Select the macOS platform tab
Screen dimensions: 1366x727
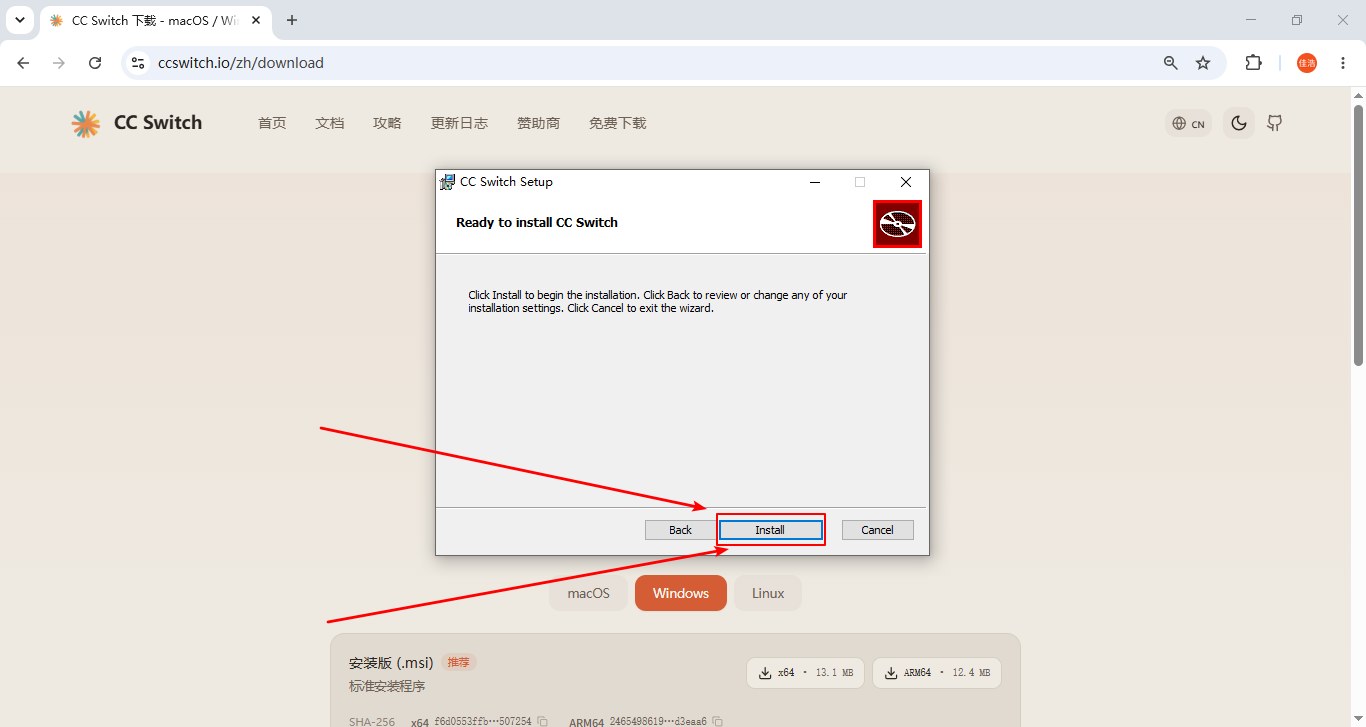[x=588, y=593]
